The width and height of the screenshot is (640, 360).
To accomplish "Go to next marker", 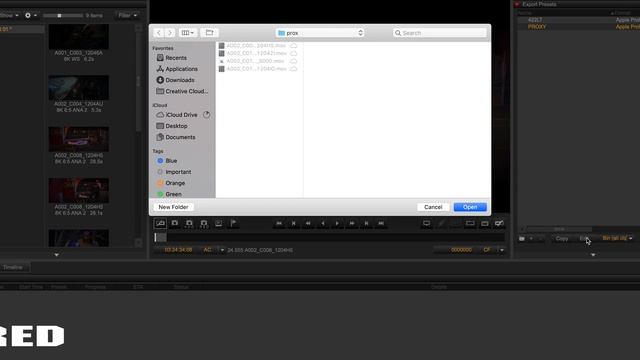I will [x=367, y=223].
